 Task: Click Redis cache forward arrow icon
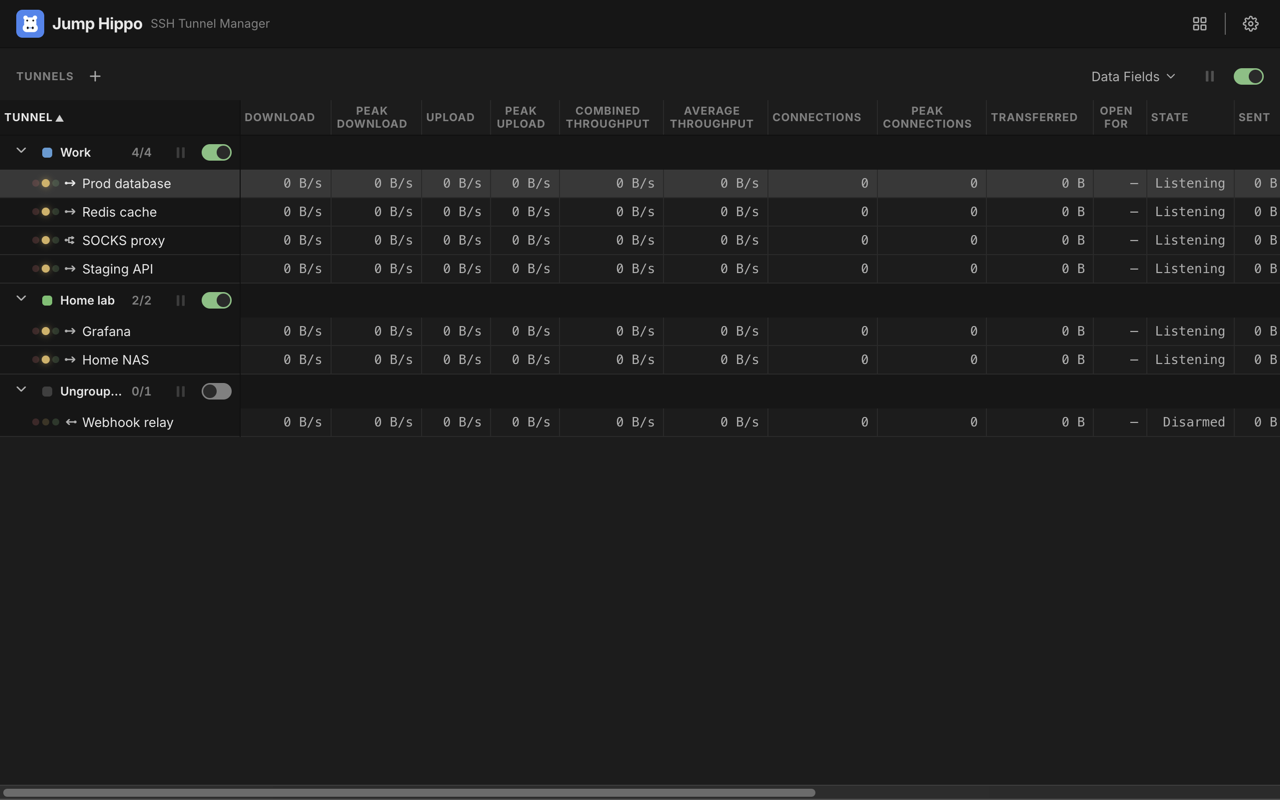click(x=70, y=212)
